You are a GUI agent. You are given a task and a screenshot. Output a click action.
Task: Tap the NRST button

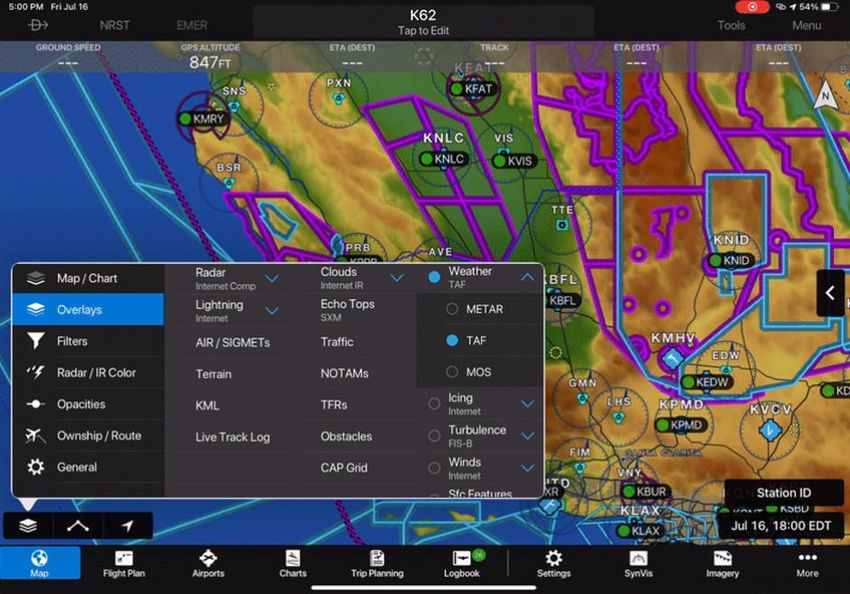click(x=114, y=25)
